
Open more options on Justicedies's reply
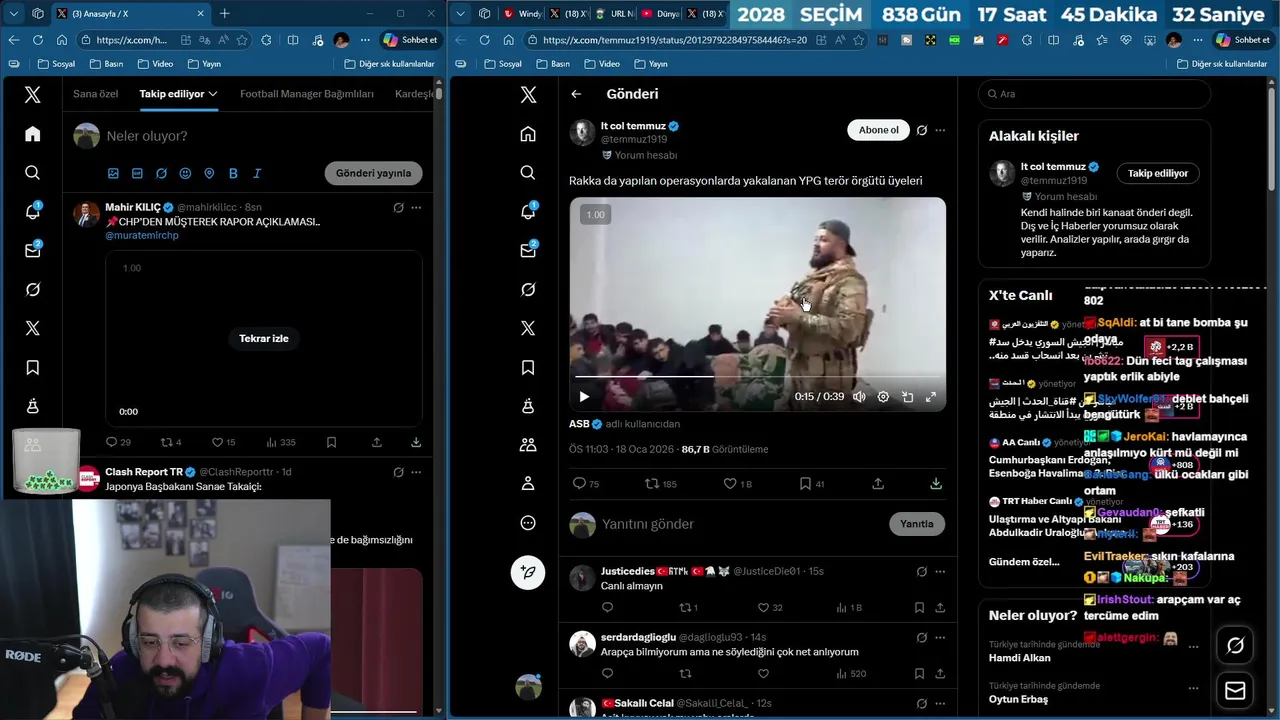[x=940, y=572]
